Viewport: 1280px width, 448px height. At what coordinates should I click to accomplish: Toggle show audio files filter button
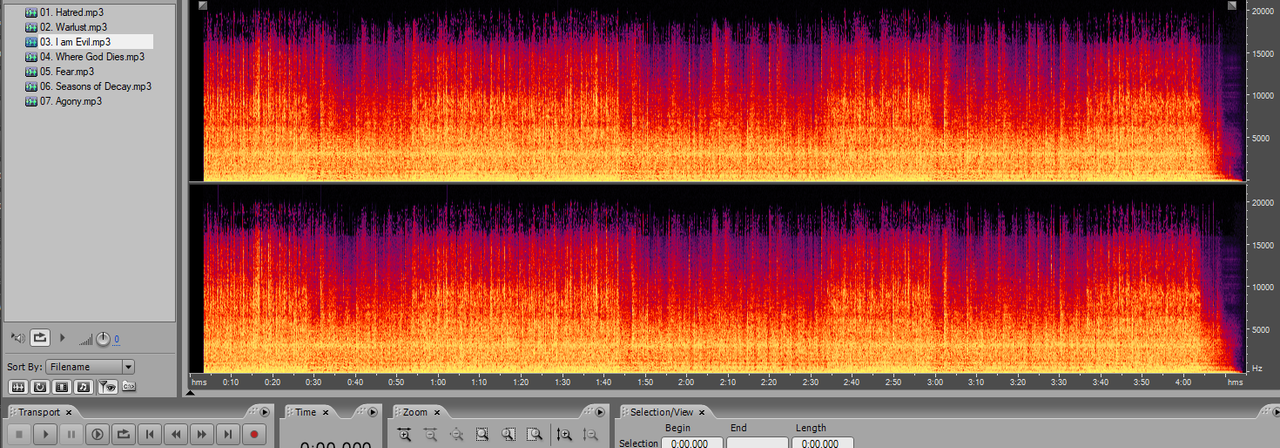pyautogui.click(x=18, y=387)
